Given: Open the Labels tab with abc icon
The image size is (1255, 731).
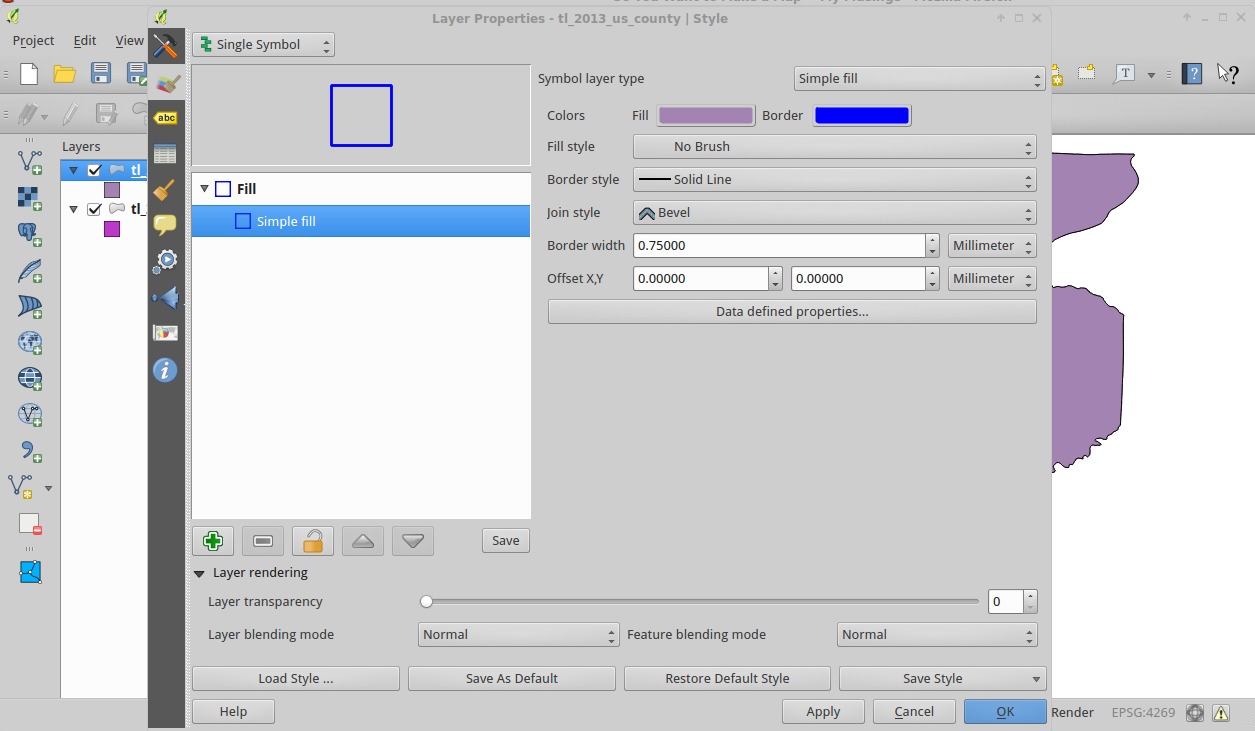Looking at the screenshot, I should 165,118.
